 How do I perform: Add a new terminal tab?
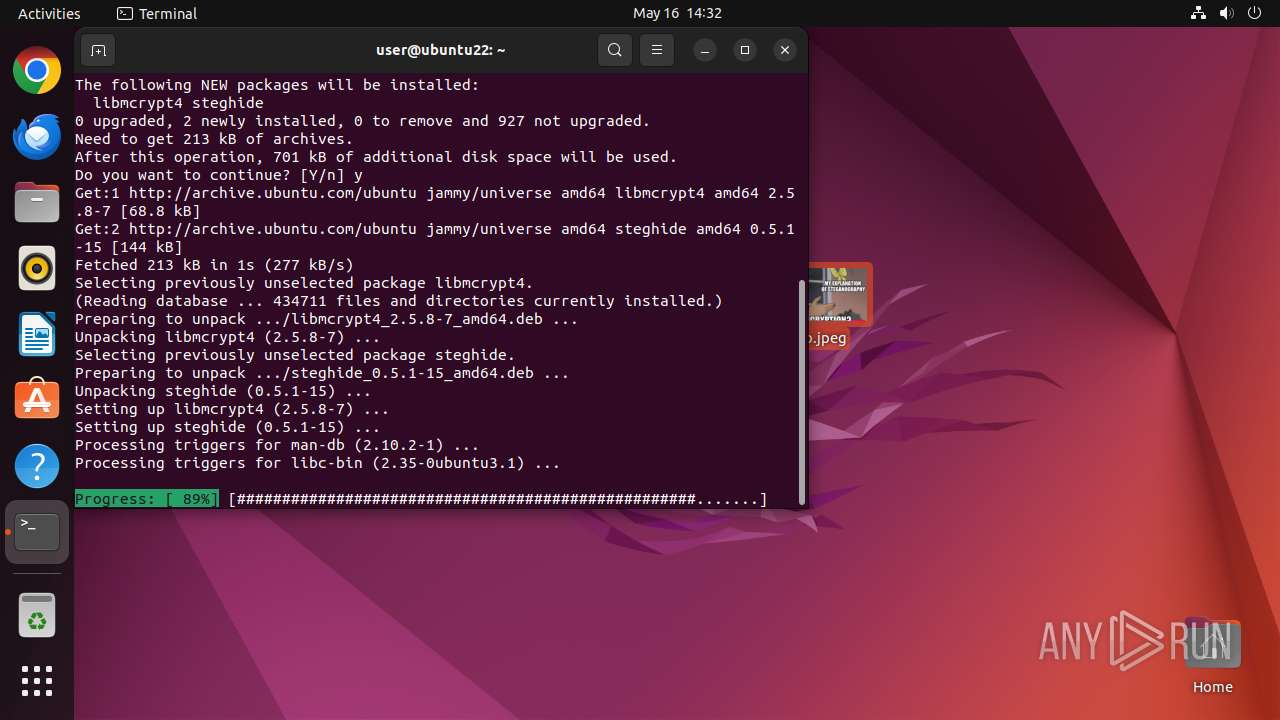click(98, 50)
